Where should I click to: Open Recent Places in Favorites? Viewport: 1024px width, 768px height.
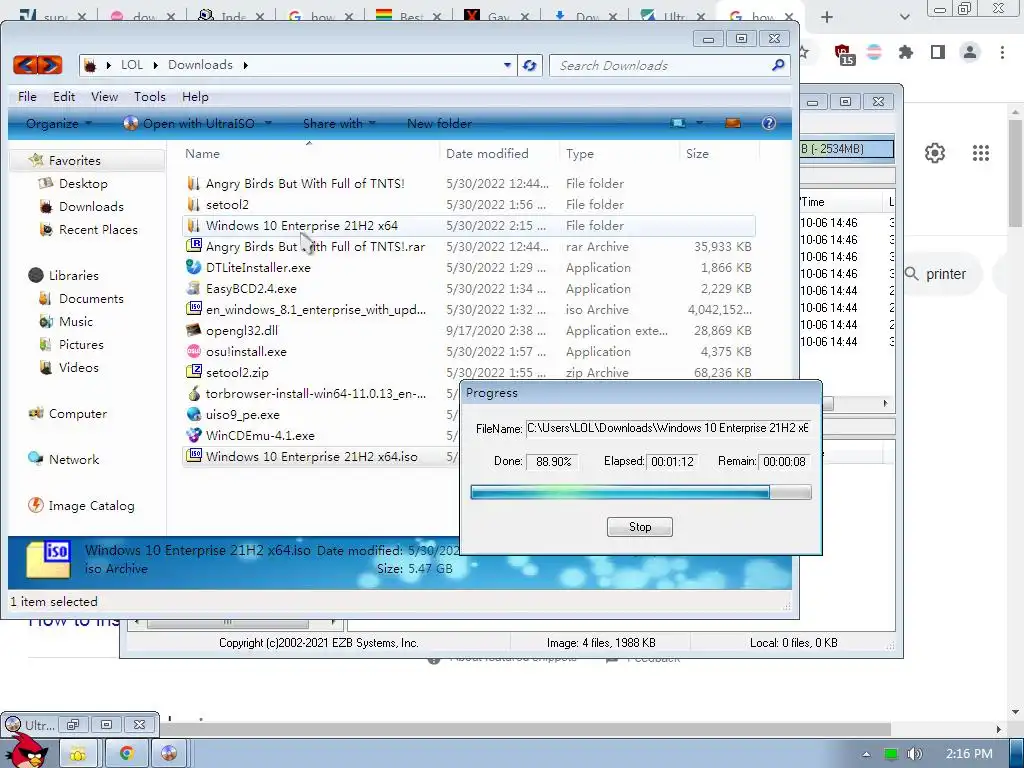98,229
